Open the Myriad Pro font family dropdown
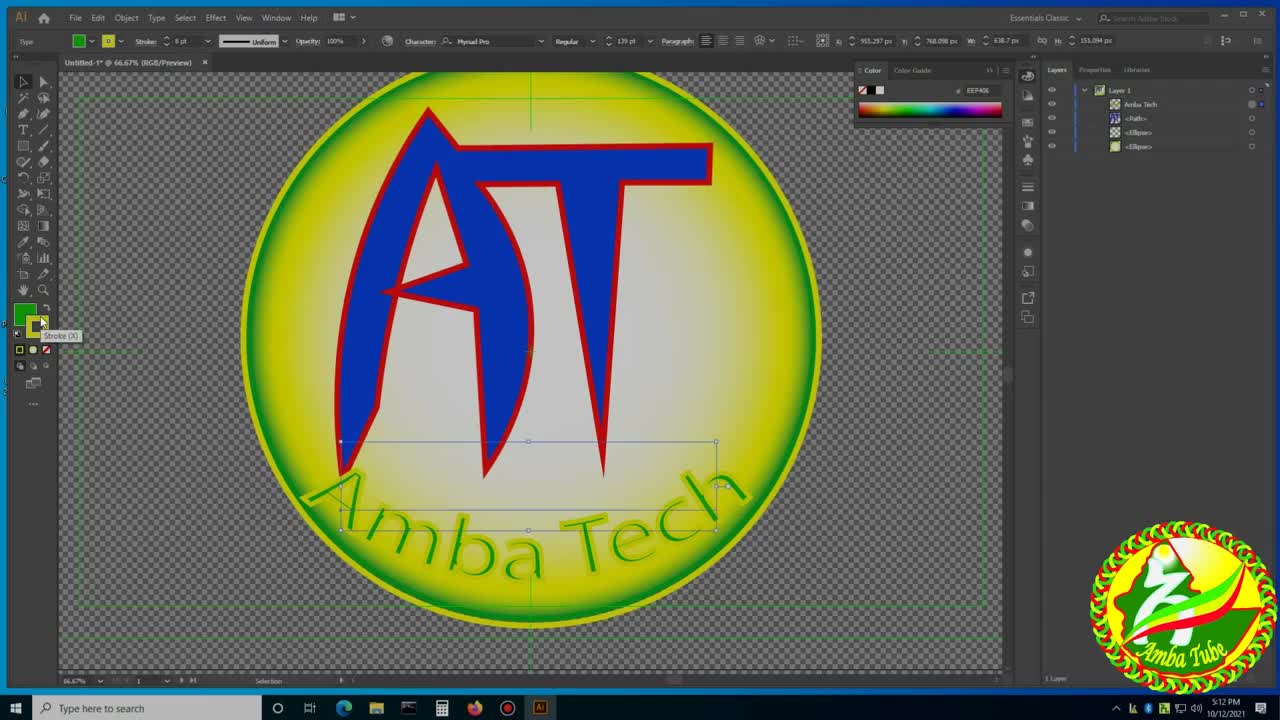This screenshot has height=720, width=1280. pos(541,41)
